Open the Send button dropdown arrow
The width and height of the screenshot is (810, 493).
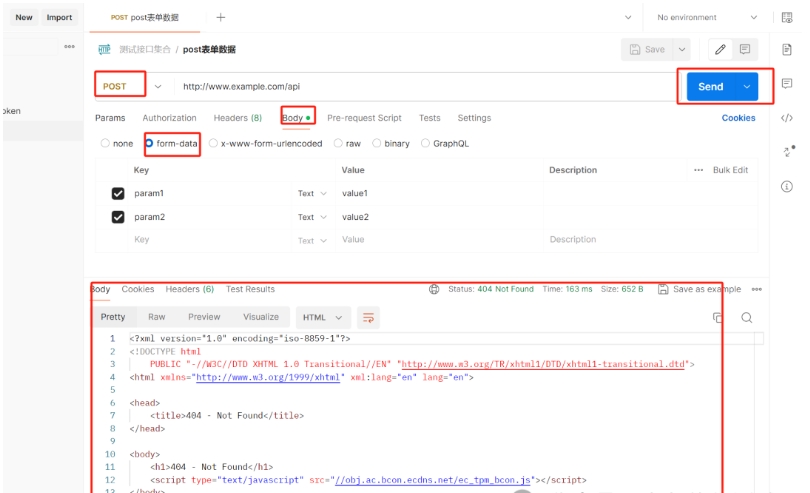747,87
